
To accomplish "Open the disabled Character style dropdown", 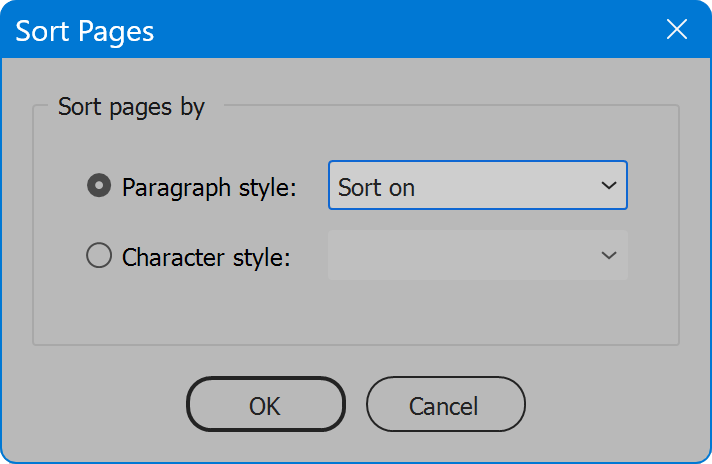I will pyautogui.click(x=478, y=255).
